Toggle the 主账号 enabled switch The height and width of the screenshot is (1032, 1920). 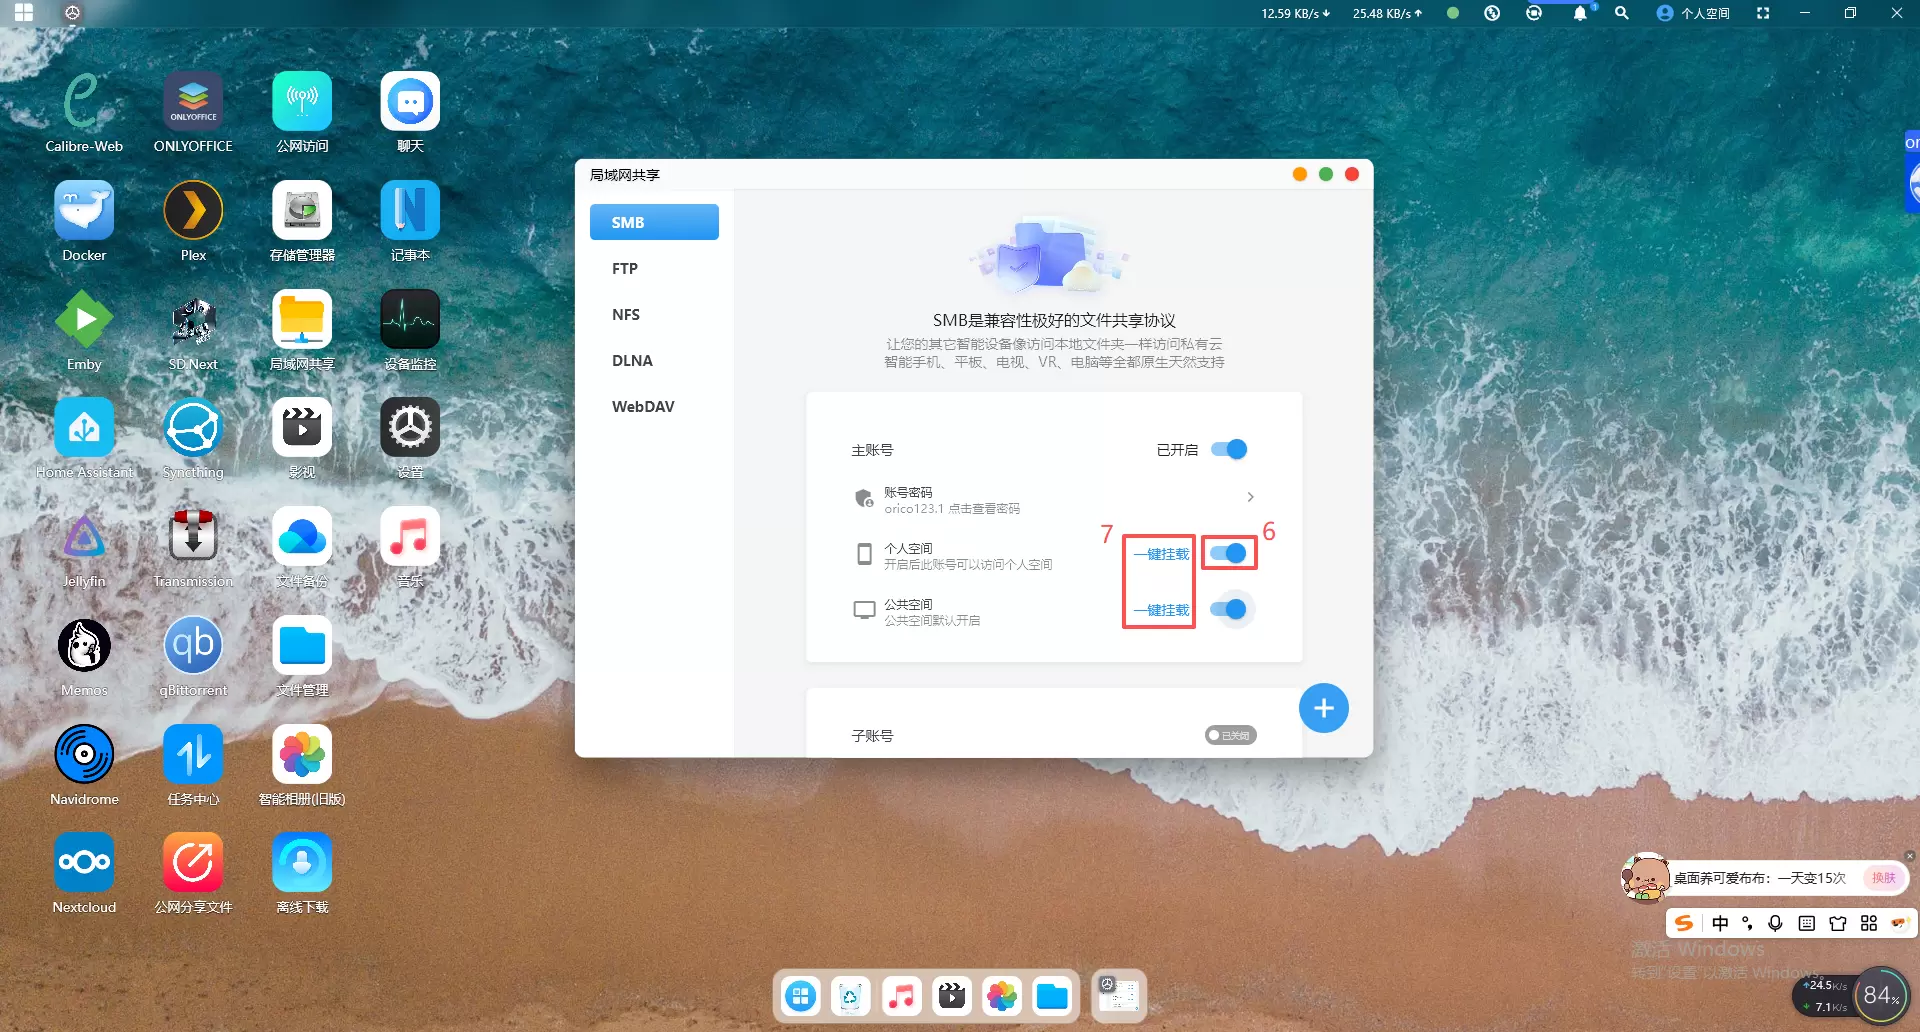click(x=1229, y=450)
